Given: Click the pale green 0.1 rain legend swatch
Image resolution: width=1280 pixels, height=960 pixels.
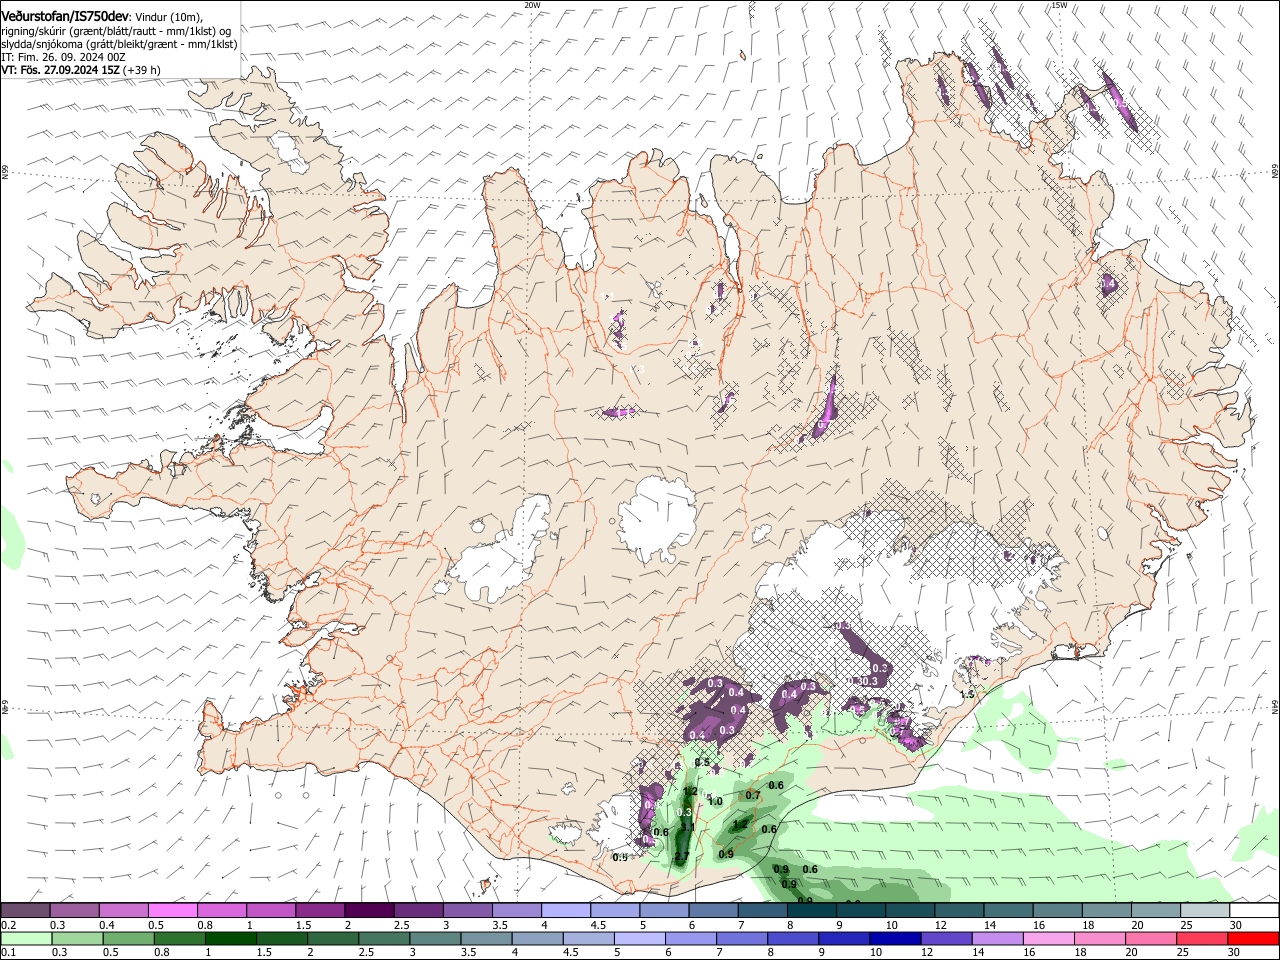Looking at the screenshot, I should [x=25, y=938].
